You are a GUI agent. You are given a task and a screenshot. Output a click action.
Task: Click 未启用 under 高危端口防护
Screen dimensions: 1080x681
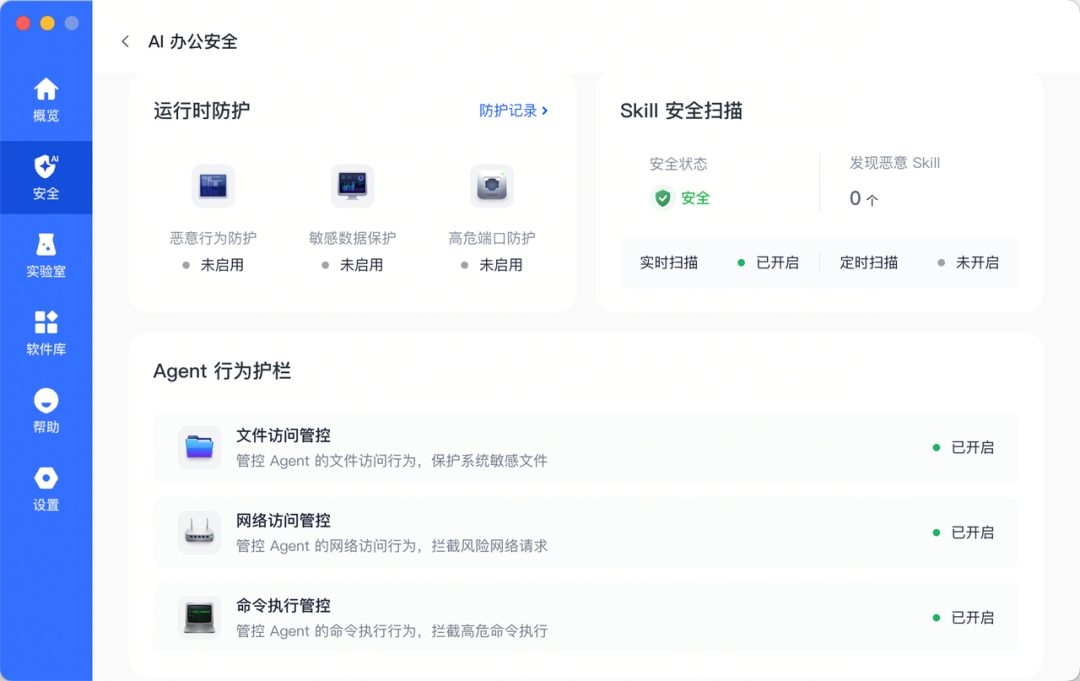[492, 265]
